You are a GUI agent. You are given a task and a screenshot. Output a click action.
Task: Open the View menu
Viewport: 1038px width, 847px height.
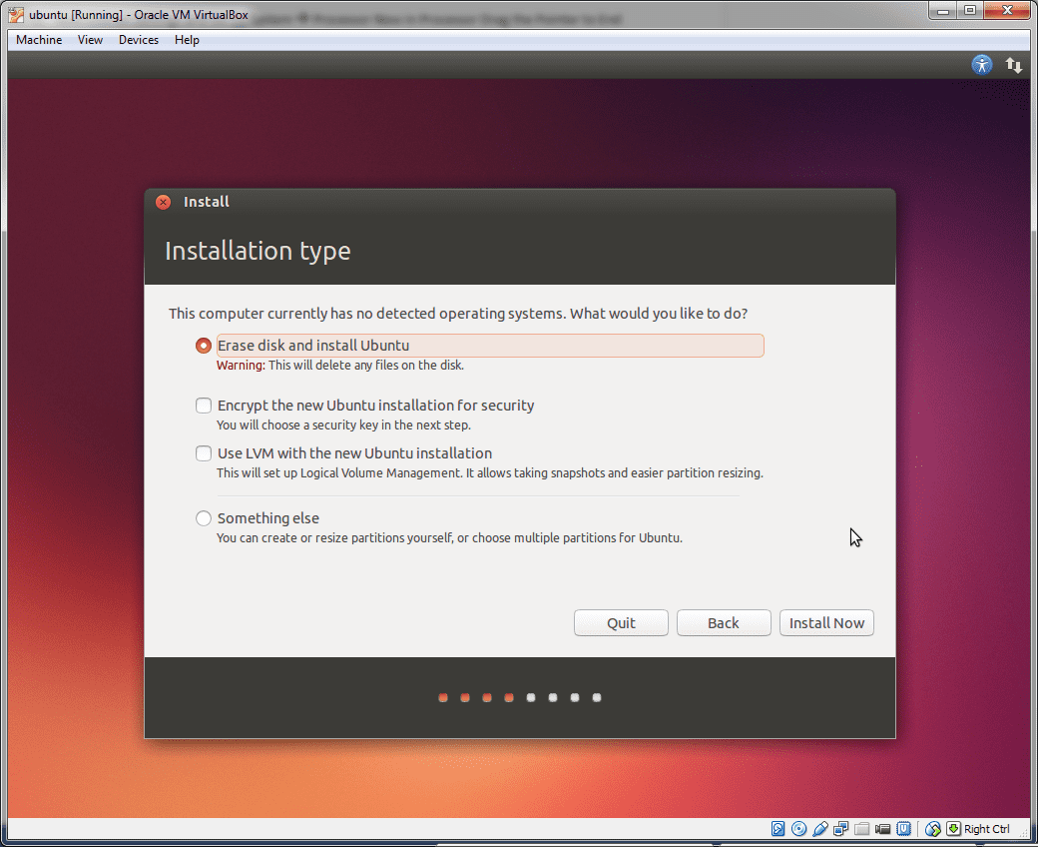pos(90,40)
